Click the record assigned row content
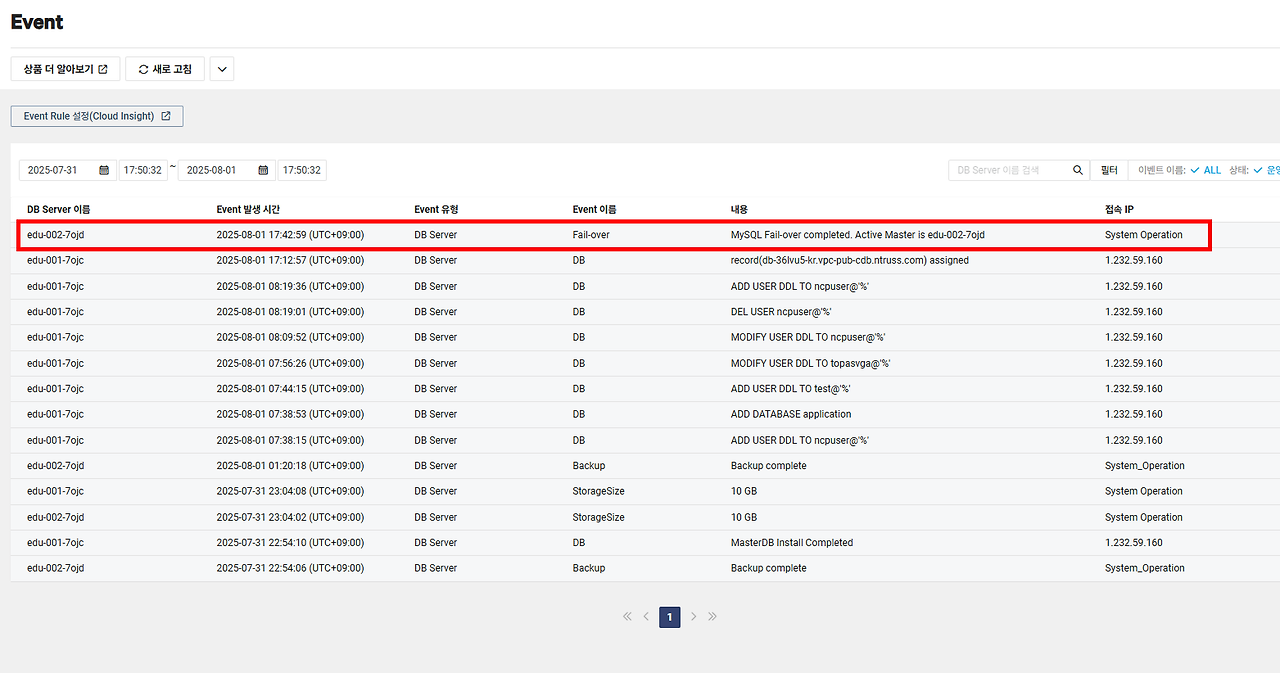 pyautogui.click(x=849, y=260)
